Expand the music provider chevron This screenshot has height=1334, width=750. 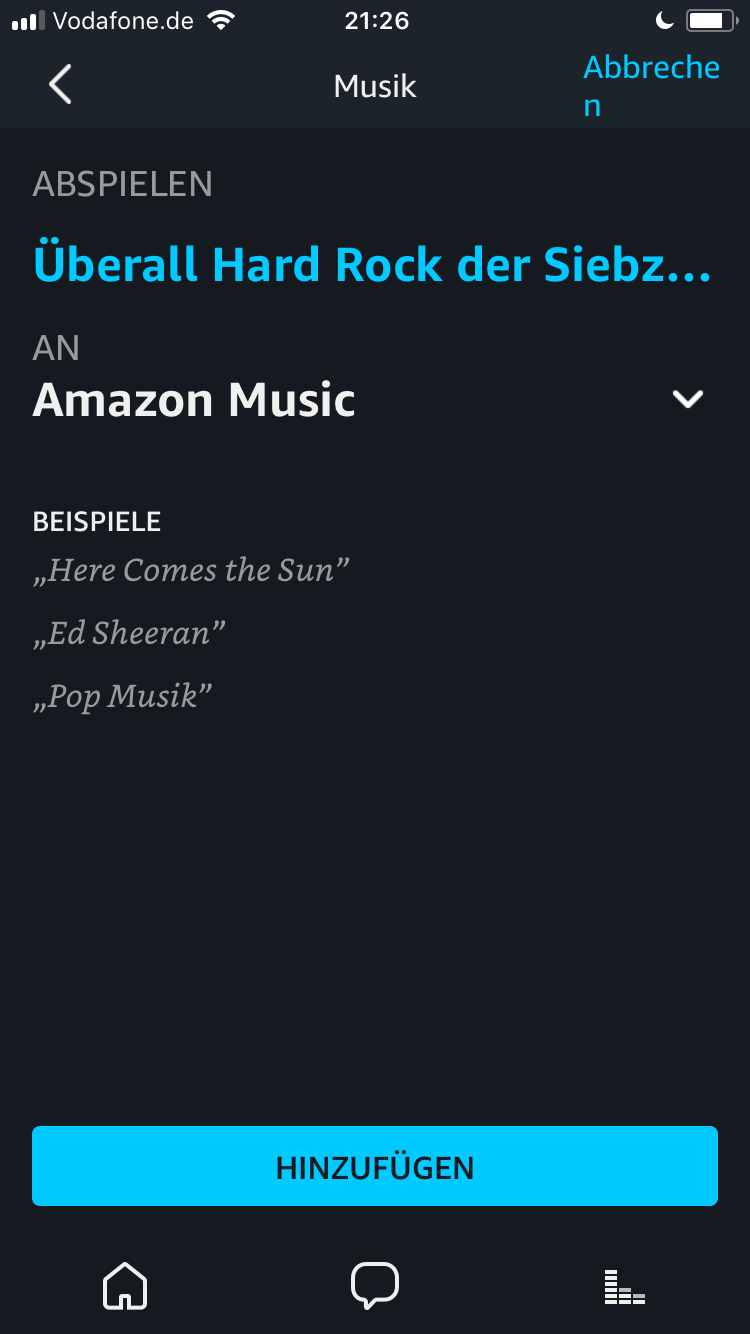click(688, 399)
